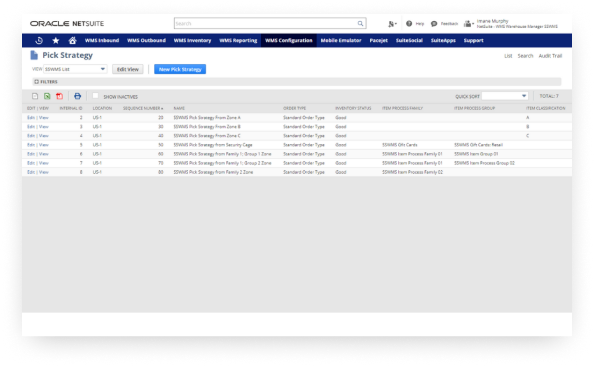Sort by Sequence Number column header
594x367 pixels.
(x=143, y=108)
